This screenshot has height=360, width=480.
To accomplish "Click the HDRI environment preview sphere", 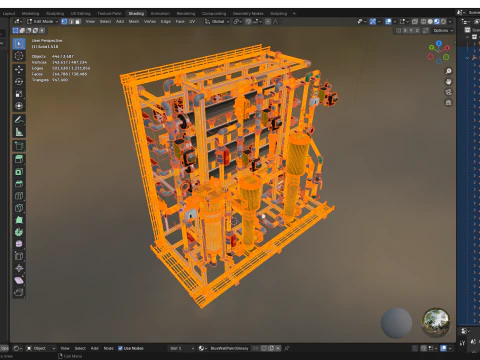I will click(436, 322).
